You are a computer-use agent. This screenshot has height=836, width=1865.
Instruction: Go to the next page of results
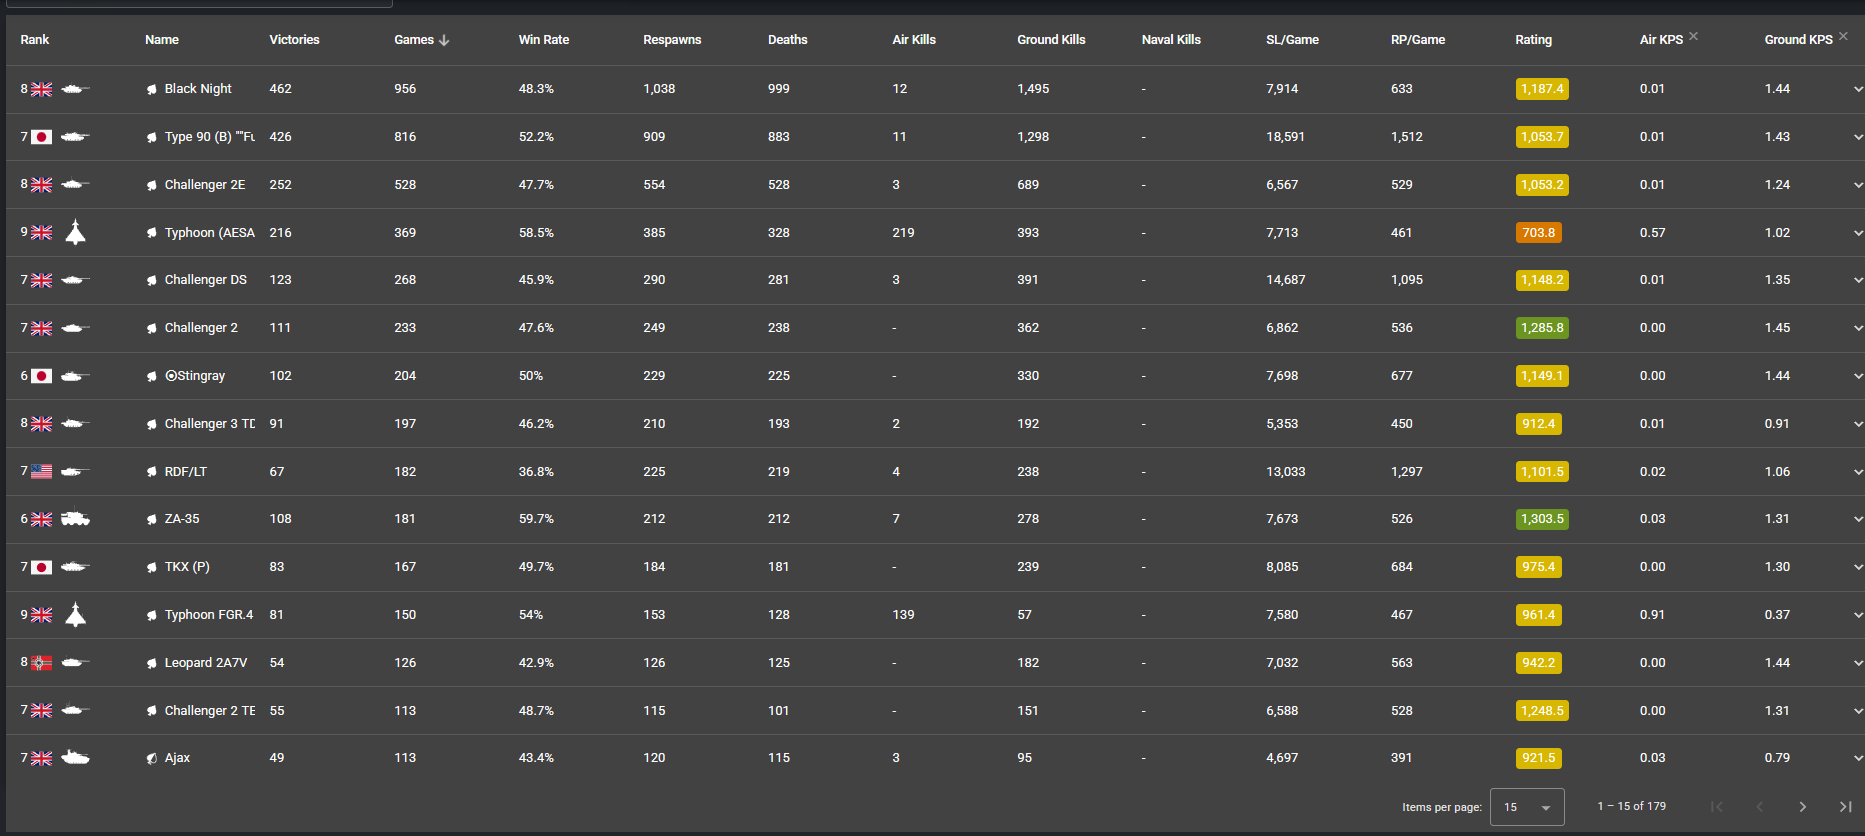click(x=1802, y=807)
